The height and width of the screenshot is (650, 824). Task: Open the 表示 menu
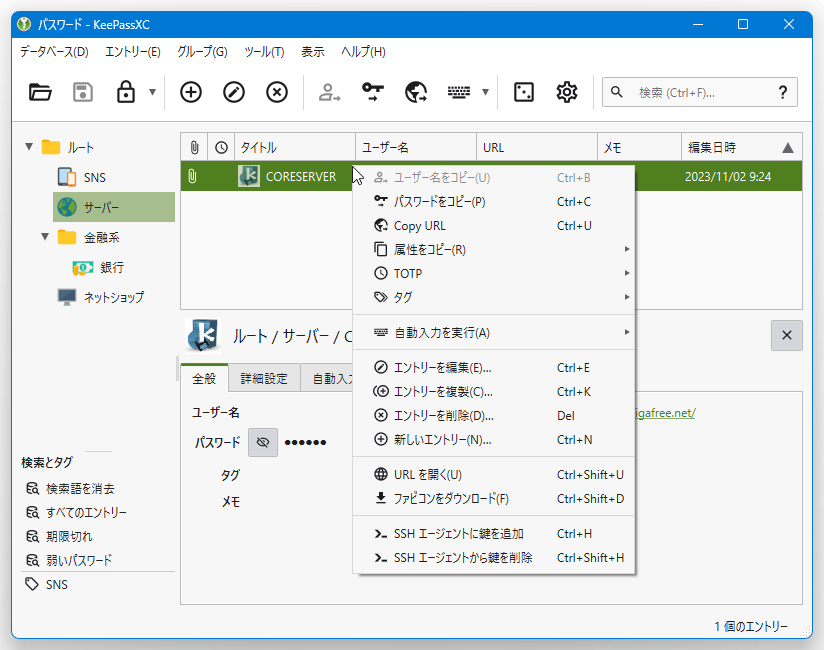tap(313, 51)
